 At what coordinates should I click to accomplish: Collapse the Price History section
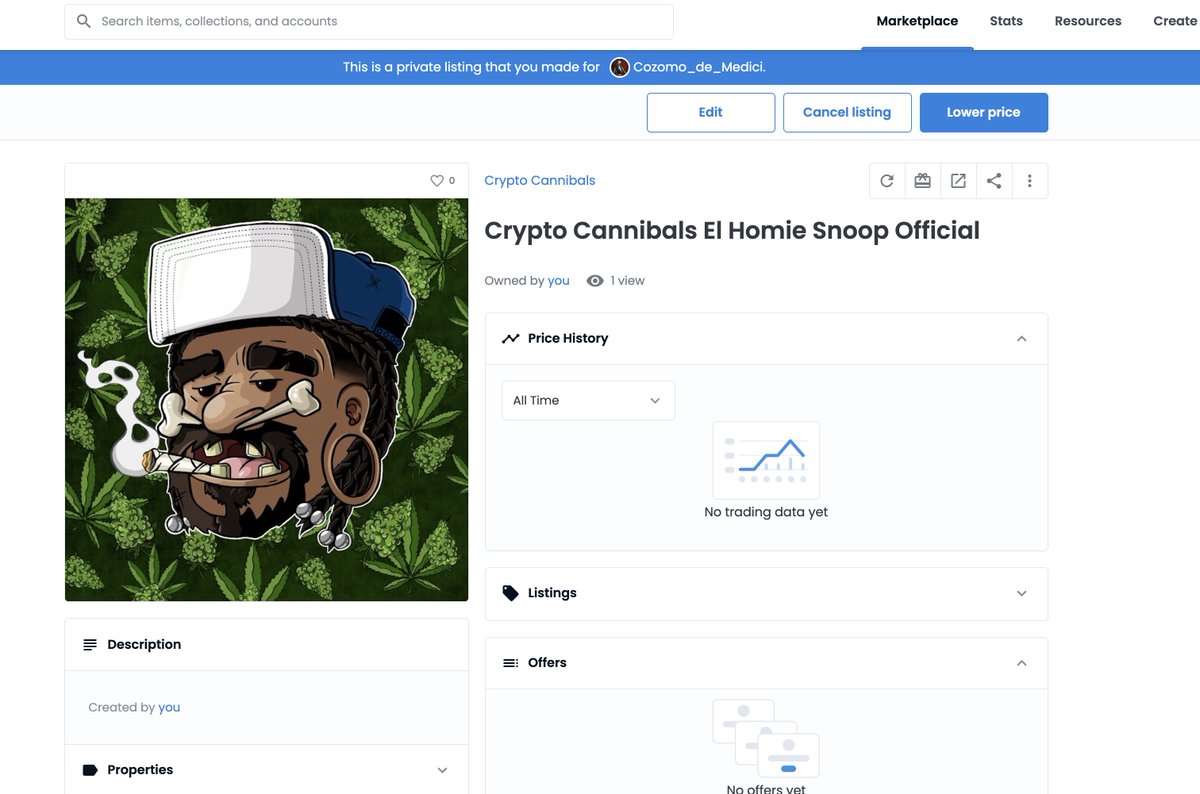tap(1022, 339)
